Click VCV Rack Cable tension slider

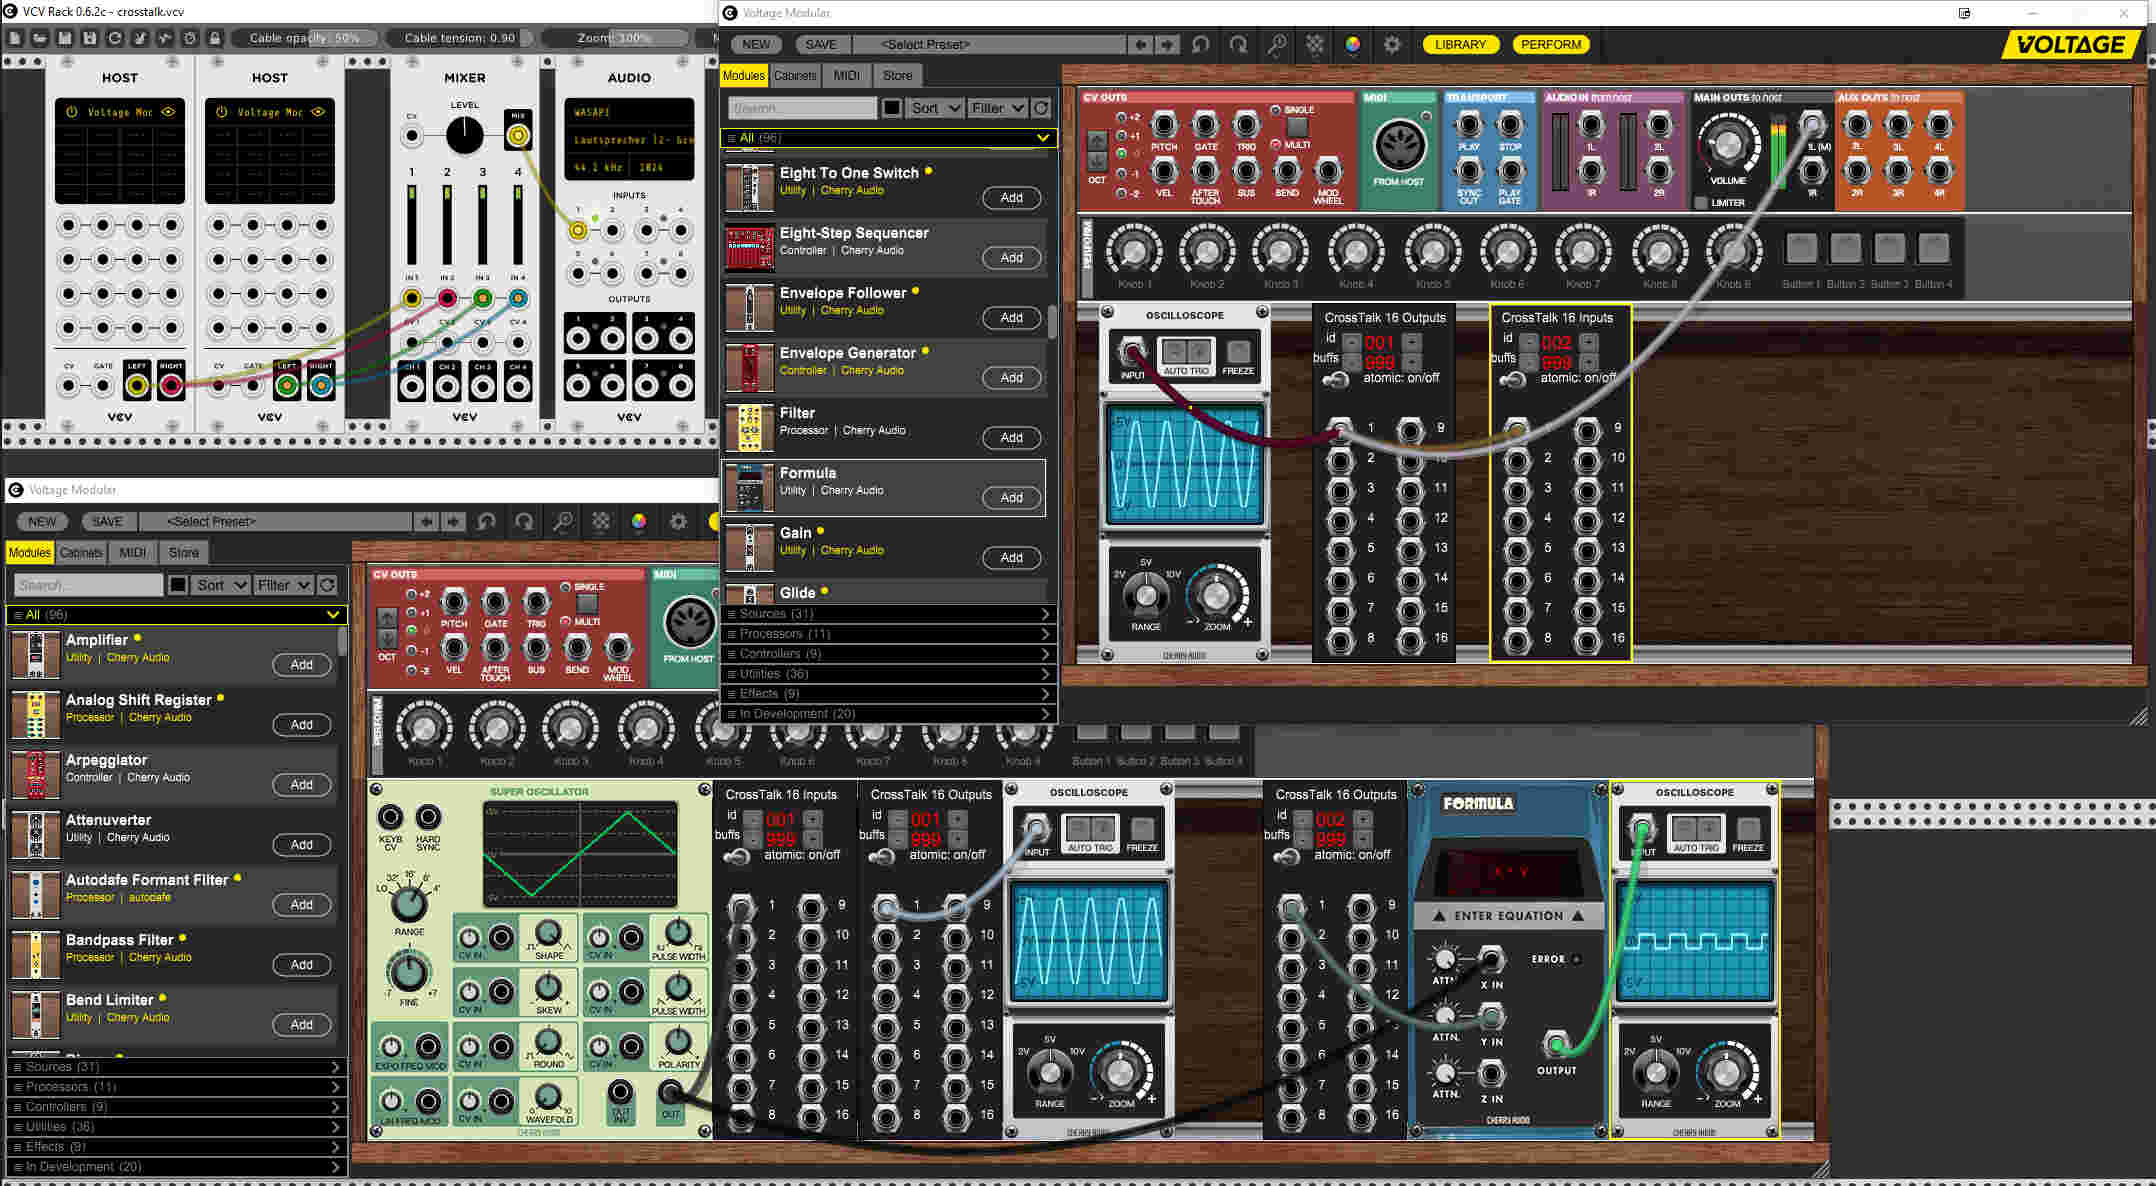click(460, 38)
